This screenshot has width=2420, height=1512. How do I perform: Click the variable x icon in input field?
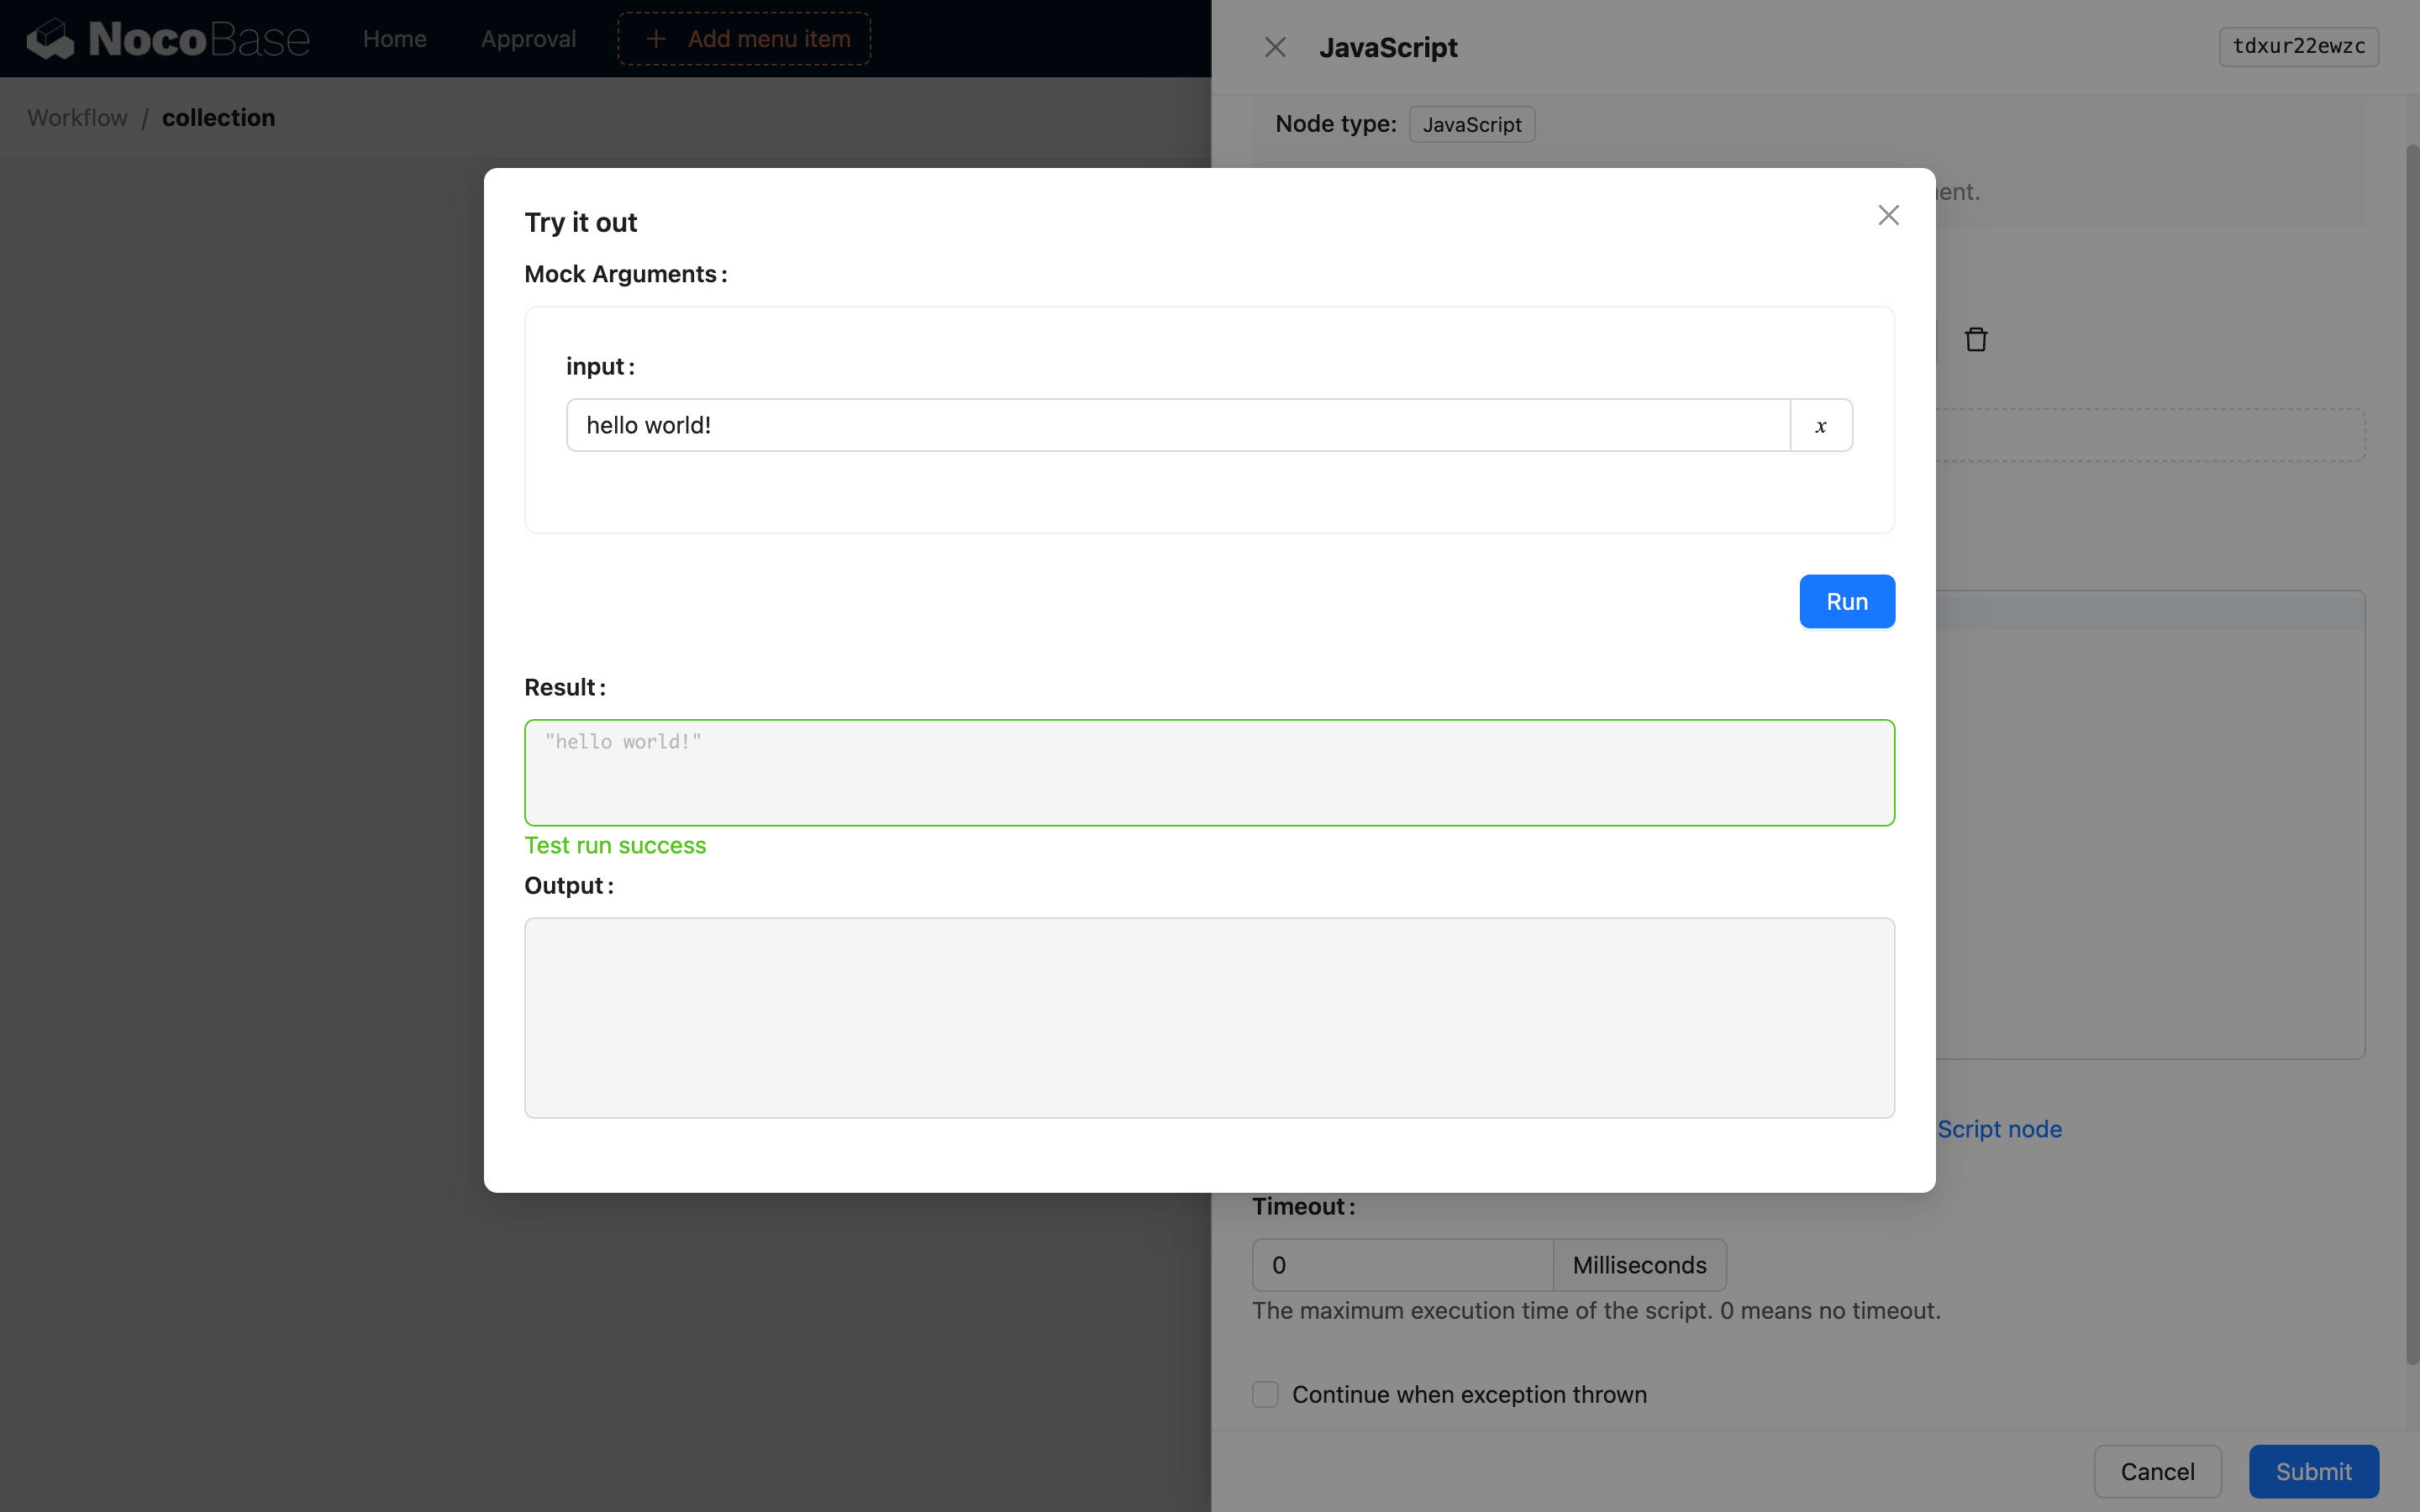click(1821, 426)
